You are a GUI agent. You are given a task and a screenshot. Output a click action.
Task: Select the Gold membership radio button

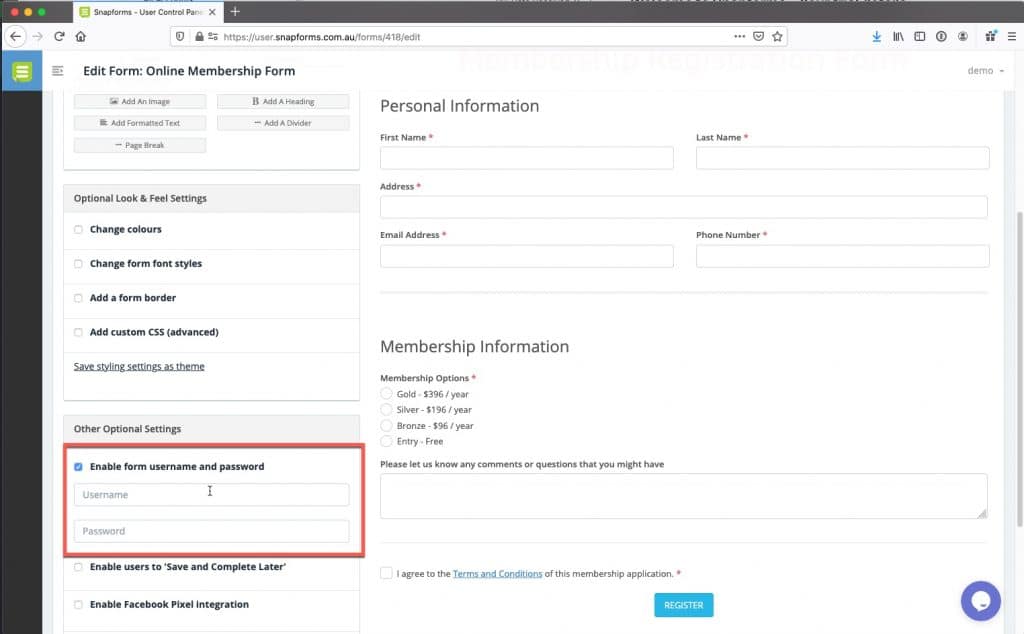click(386, 394)
